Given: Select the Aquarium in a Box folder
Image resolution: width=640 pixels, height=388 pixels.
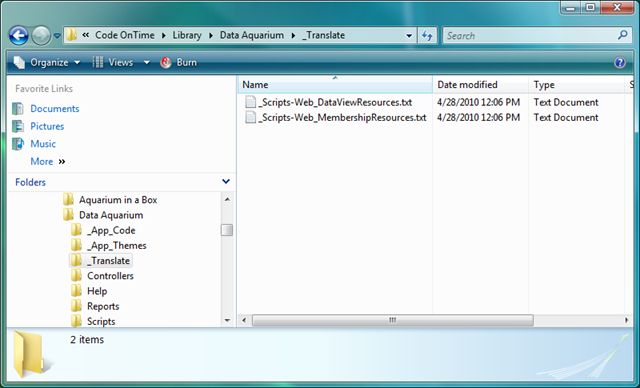Looking at the screenshot, I should click(118, 200).
